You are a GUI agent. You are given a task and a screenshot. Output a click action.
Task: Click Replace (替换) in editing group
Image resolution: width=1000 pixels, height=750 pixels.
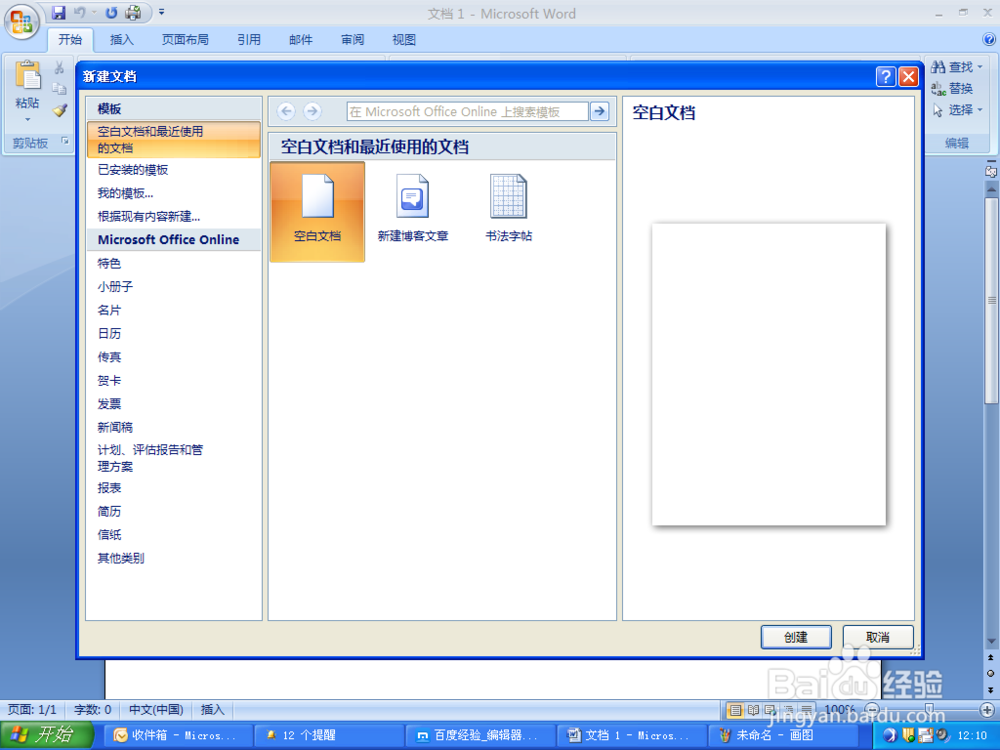coord(952,88)
